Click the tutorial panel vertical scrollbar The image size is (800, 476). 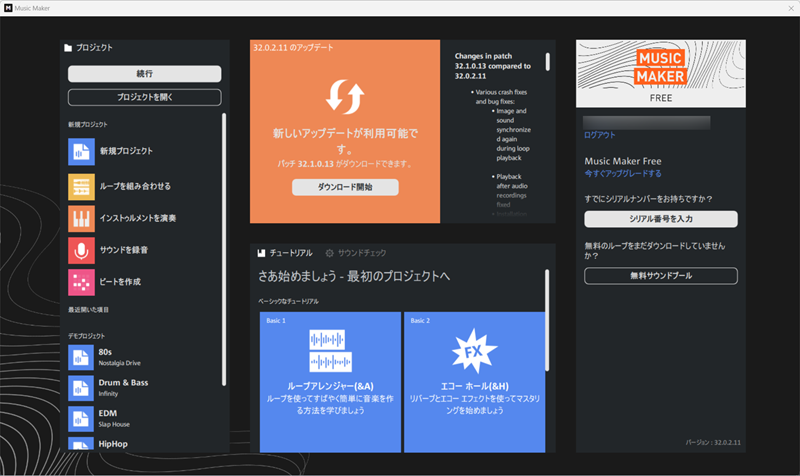coord(547,320)
